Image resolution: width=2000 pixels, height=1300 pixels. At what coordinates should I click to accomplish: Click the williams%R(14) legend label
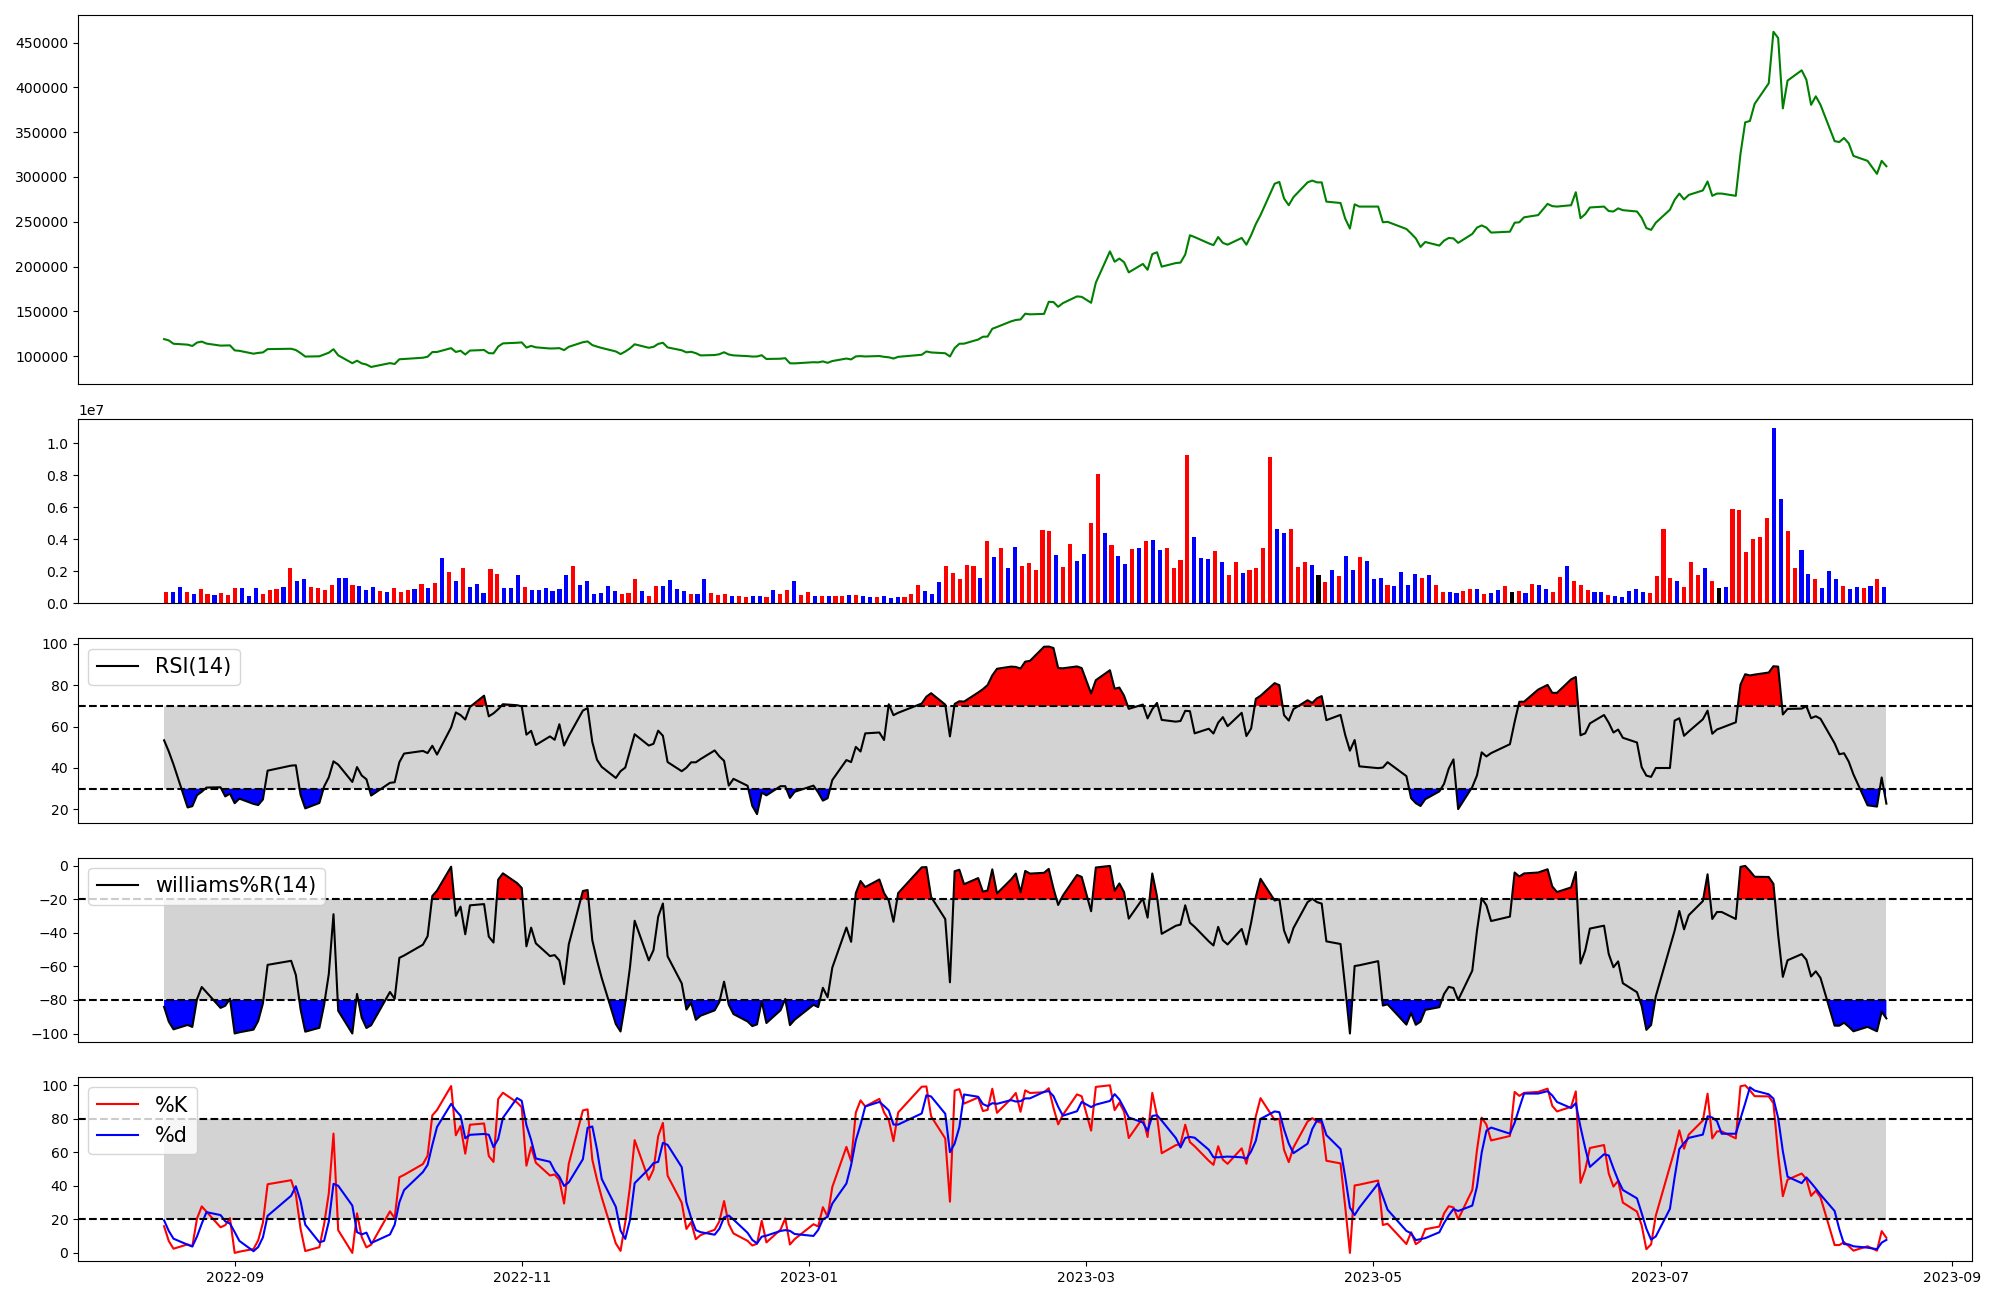coord(235,885)
